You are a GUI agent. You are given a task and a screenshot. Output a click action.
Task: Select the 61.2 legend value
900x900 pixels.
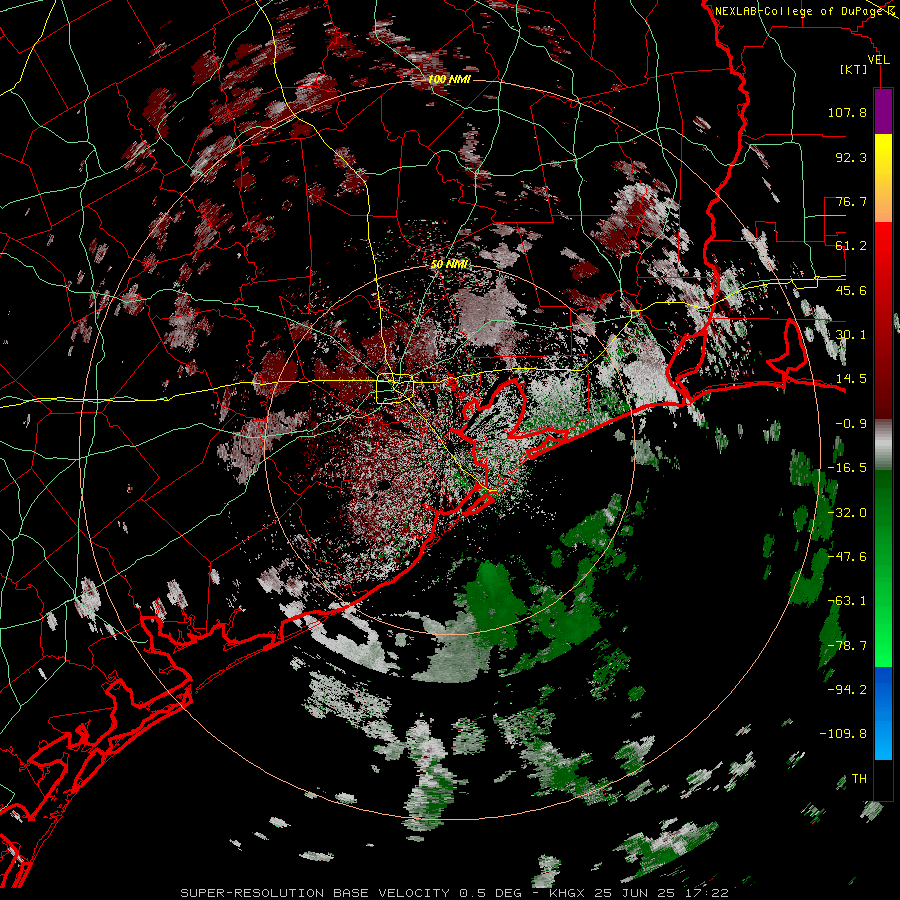point(851,246)
